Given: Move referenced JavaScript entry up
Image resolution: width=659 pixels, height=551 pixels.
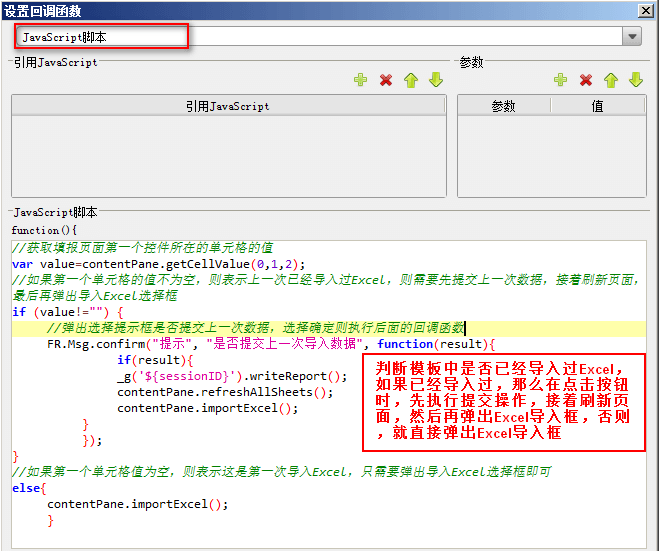Looking at the screenshot, I should (411, 79).
